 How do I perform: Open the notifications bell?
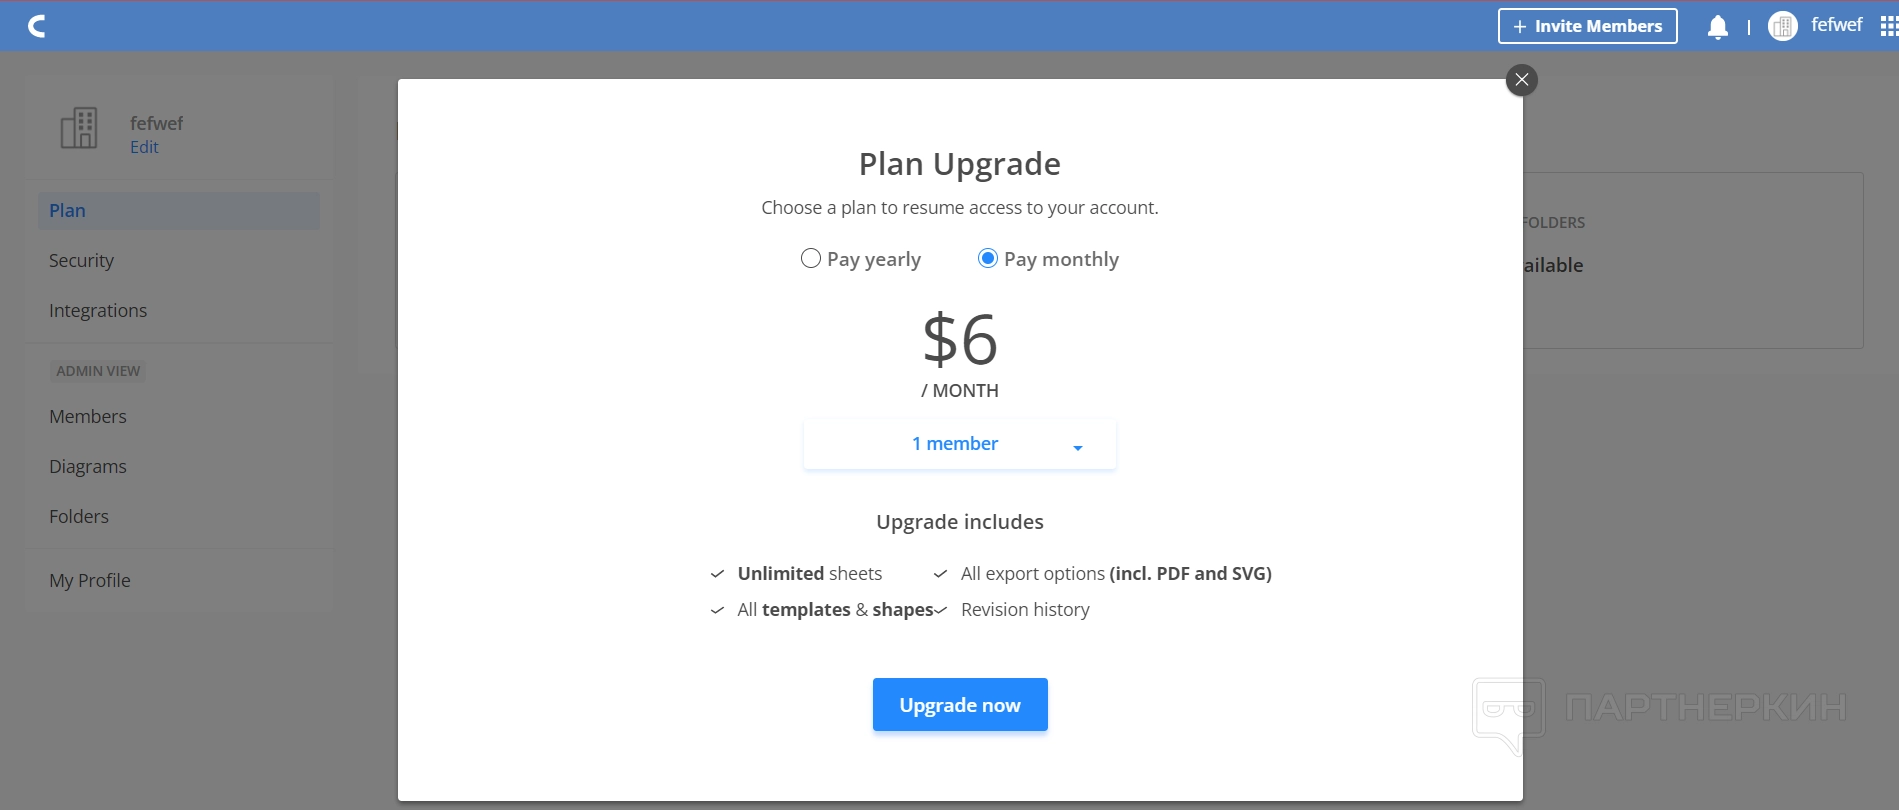click(1717, 27)
